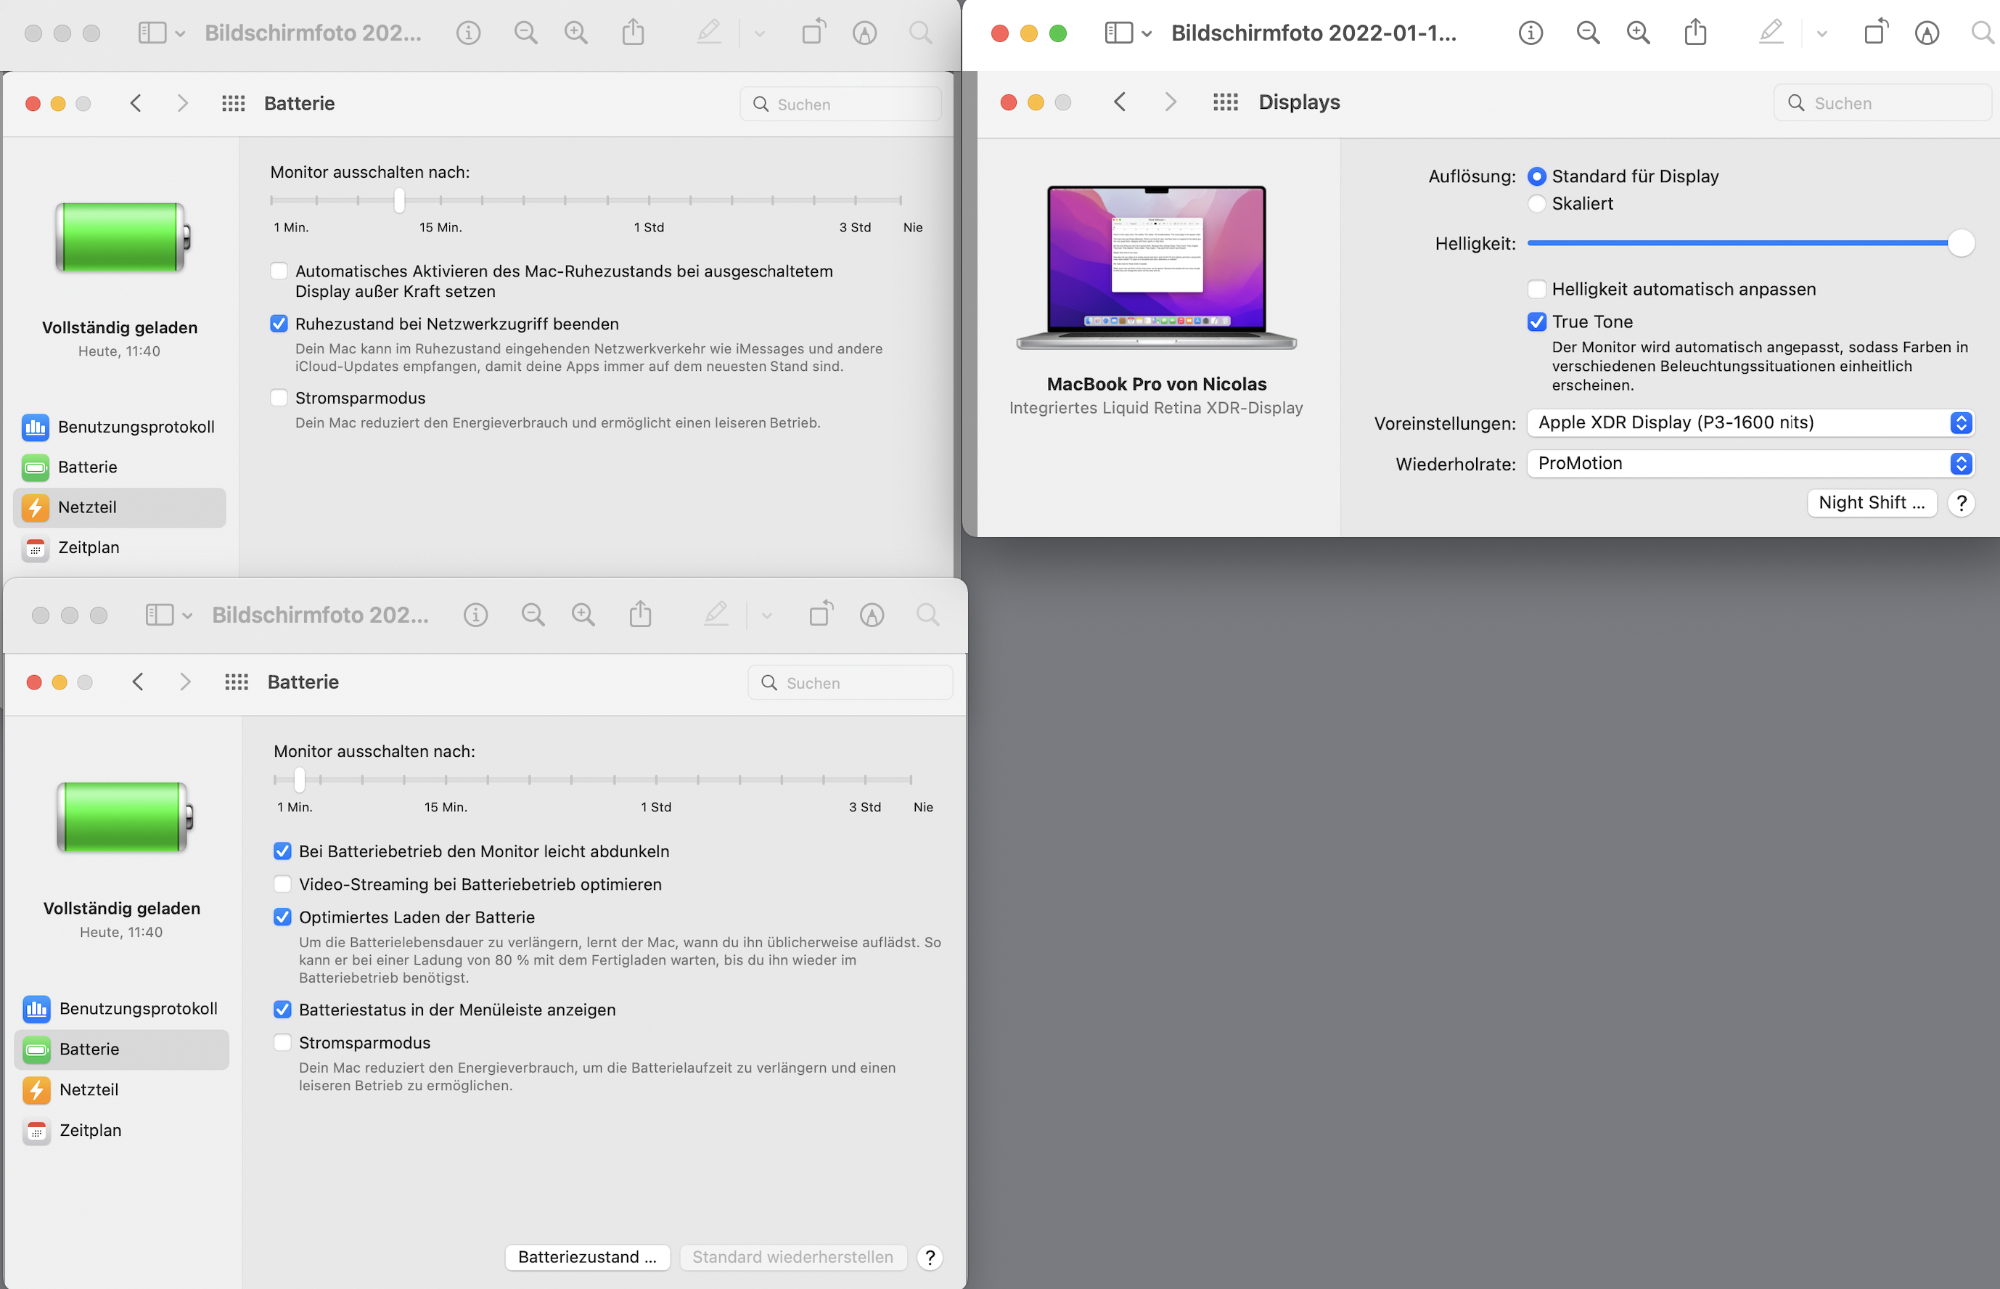Click the zoom in magnifier in top-left Preview window
Viewport: 2000px width, 1289px height.
point(576,33)
